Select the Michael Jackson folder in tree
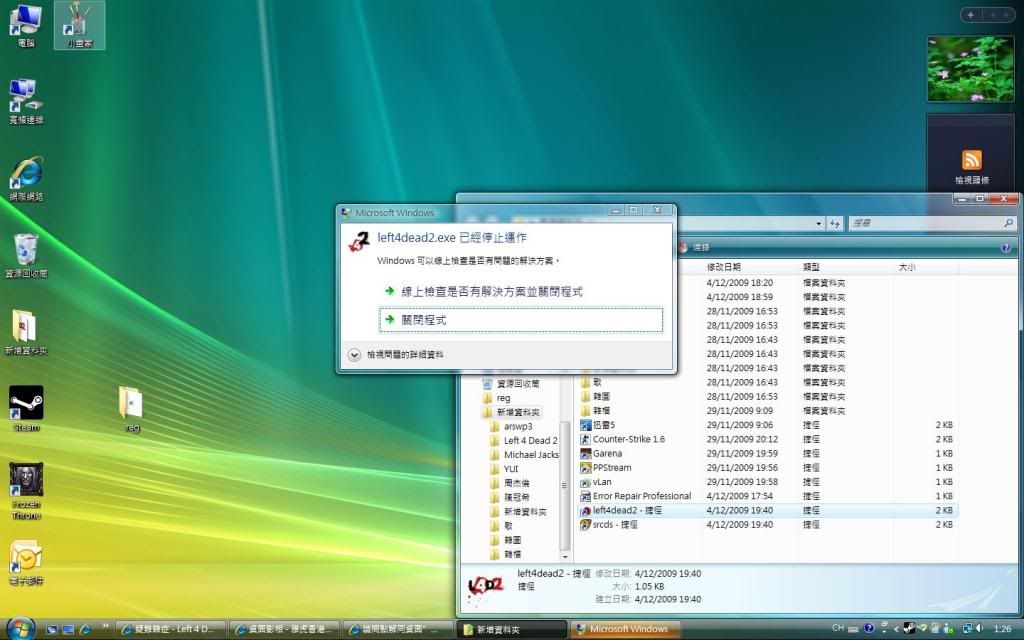 [530, 455]
